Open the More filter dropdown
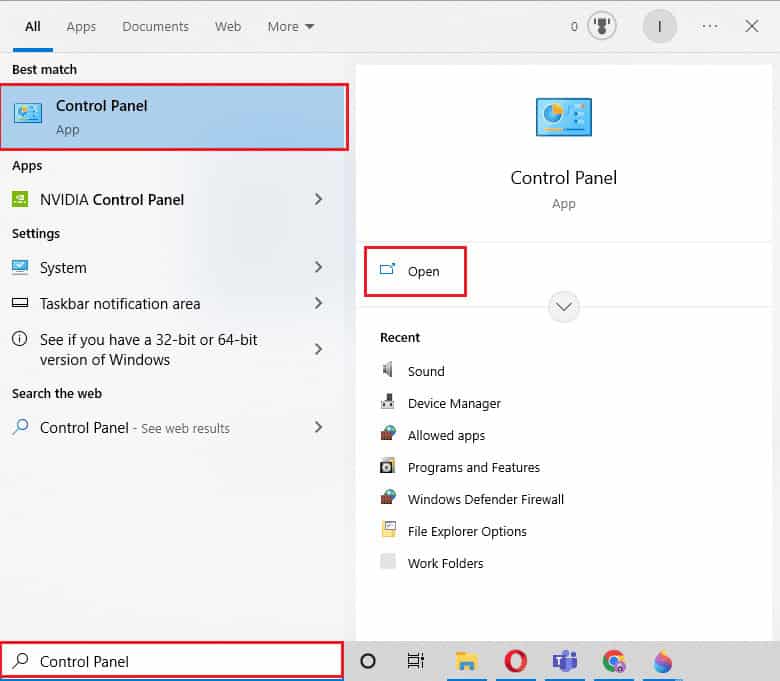The width and height of the screenshot is (780, 681). 291,27
